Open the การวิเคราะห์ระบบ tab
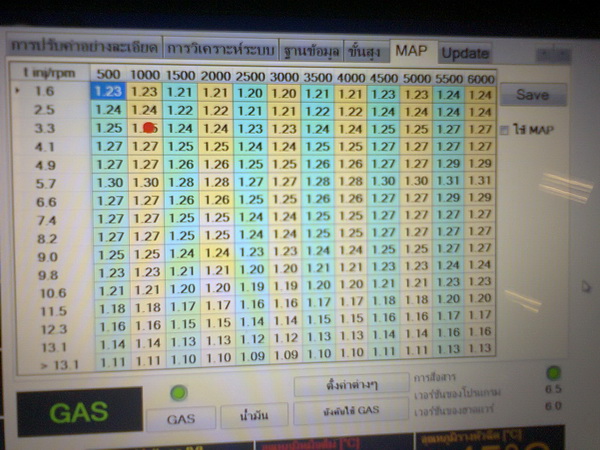This screenshot has width=600, height=450. pos(220,49)
